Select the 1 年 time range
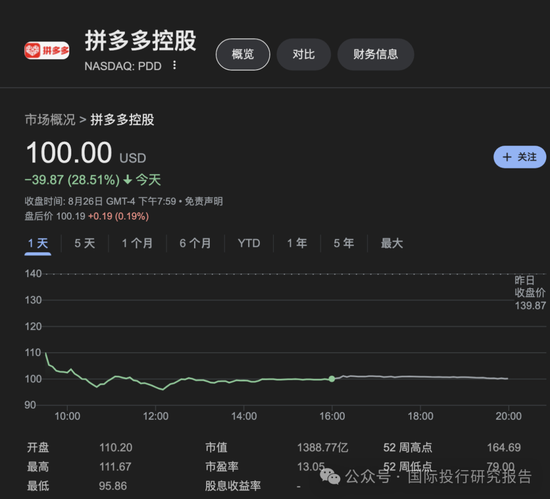The width and height of the screenshot is (550, 499). tap(297, 243)
